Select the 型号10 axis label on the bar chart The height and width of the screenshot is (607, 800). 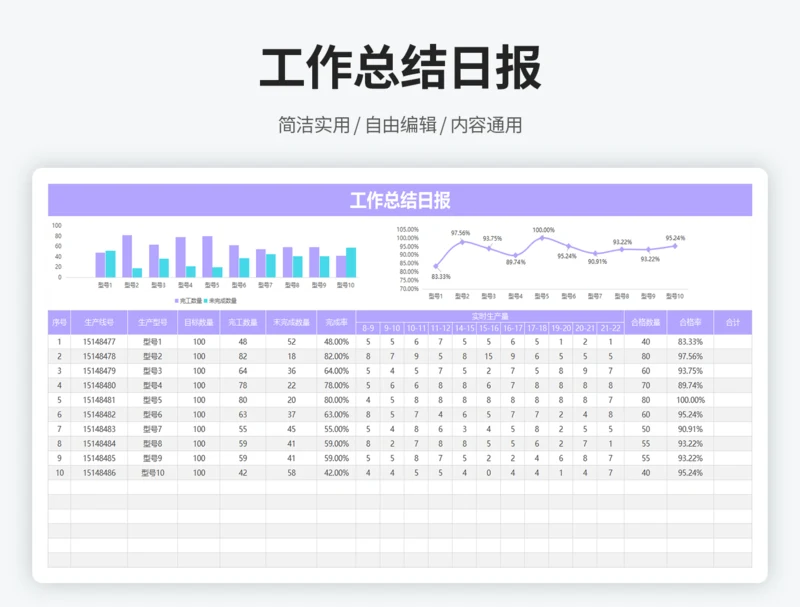[343, 284]
